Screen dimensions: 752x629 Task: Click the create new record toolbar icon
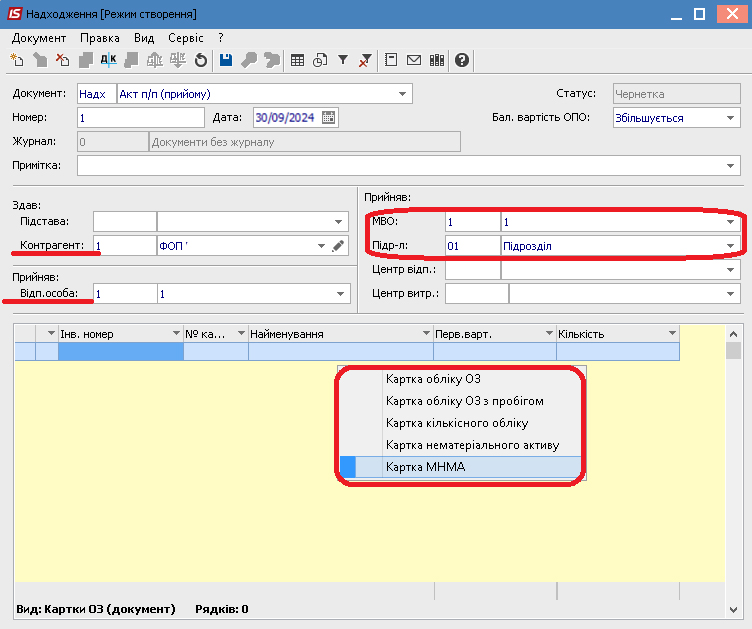(17, 60)
